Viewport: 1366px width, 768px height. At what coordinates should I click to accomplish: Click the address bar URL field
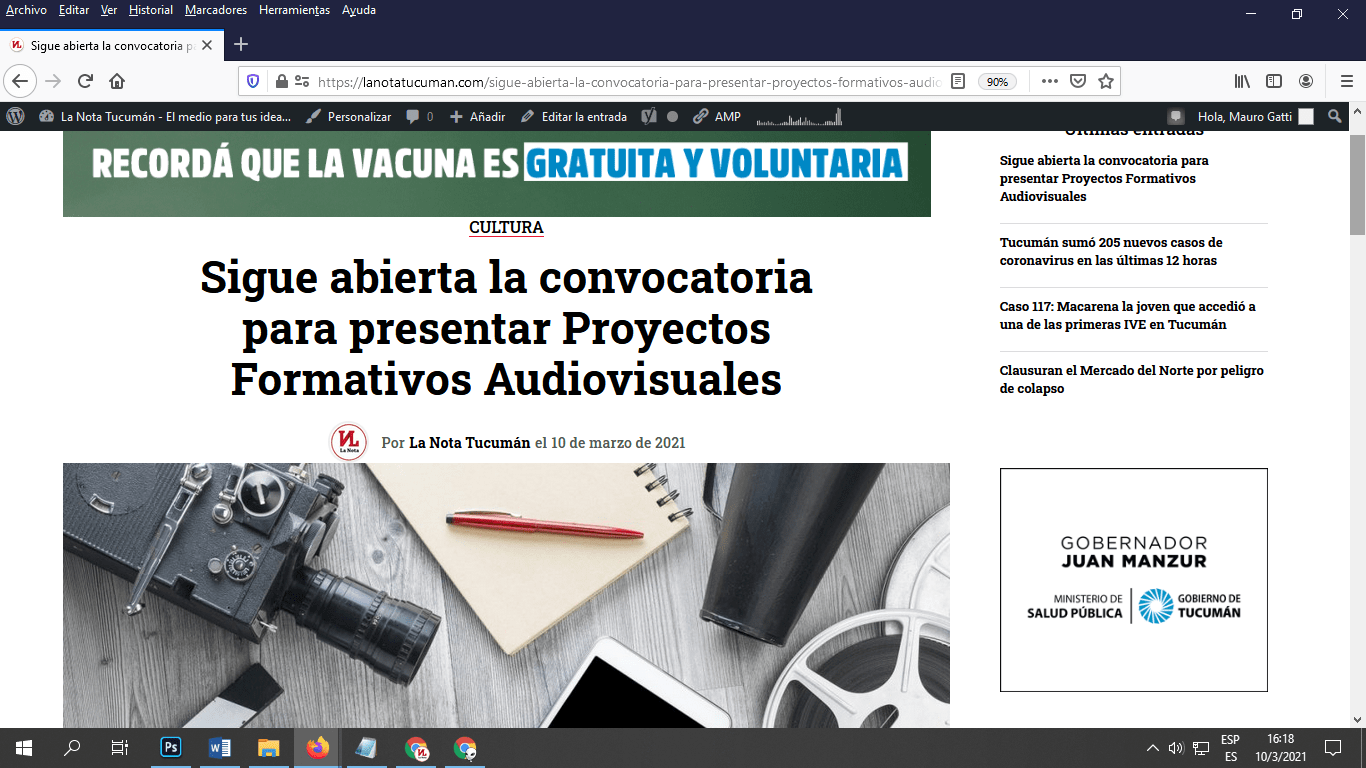click(x=630, y=82)
